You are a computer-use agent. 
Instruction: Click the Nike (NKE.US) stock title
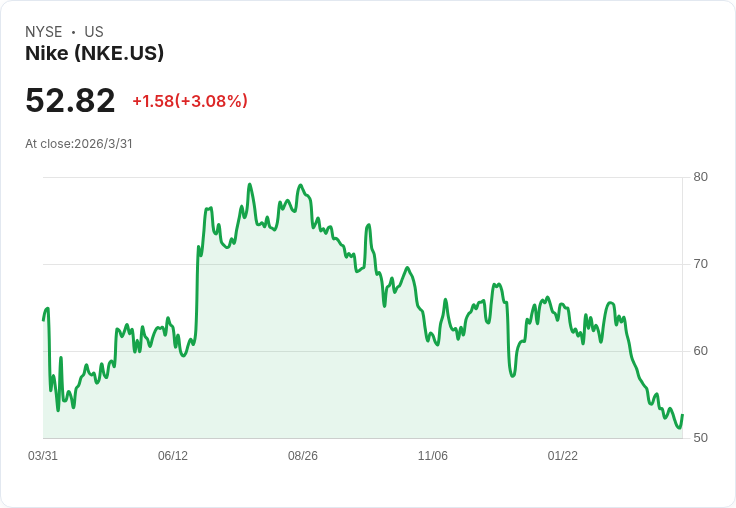pyautogui.click(x=94, y=54)
